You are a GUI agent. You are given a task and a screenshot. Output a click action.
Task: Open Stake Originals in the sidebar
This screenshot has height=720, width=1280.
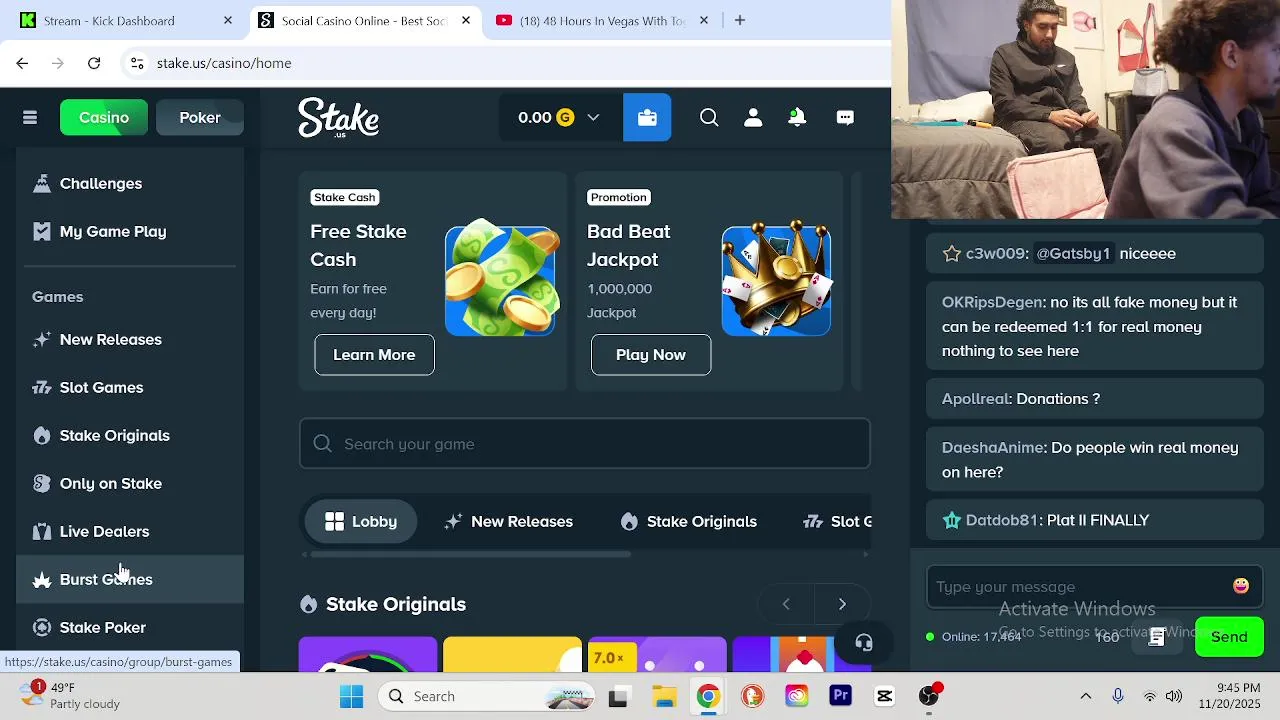coord(130,435)
